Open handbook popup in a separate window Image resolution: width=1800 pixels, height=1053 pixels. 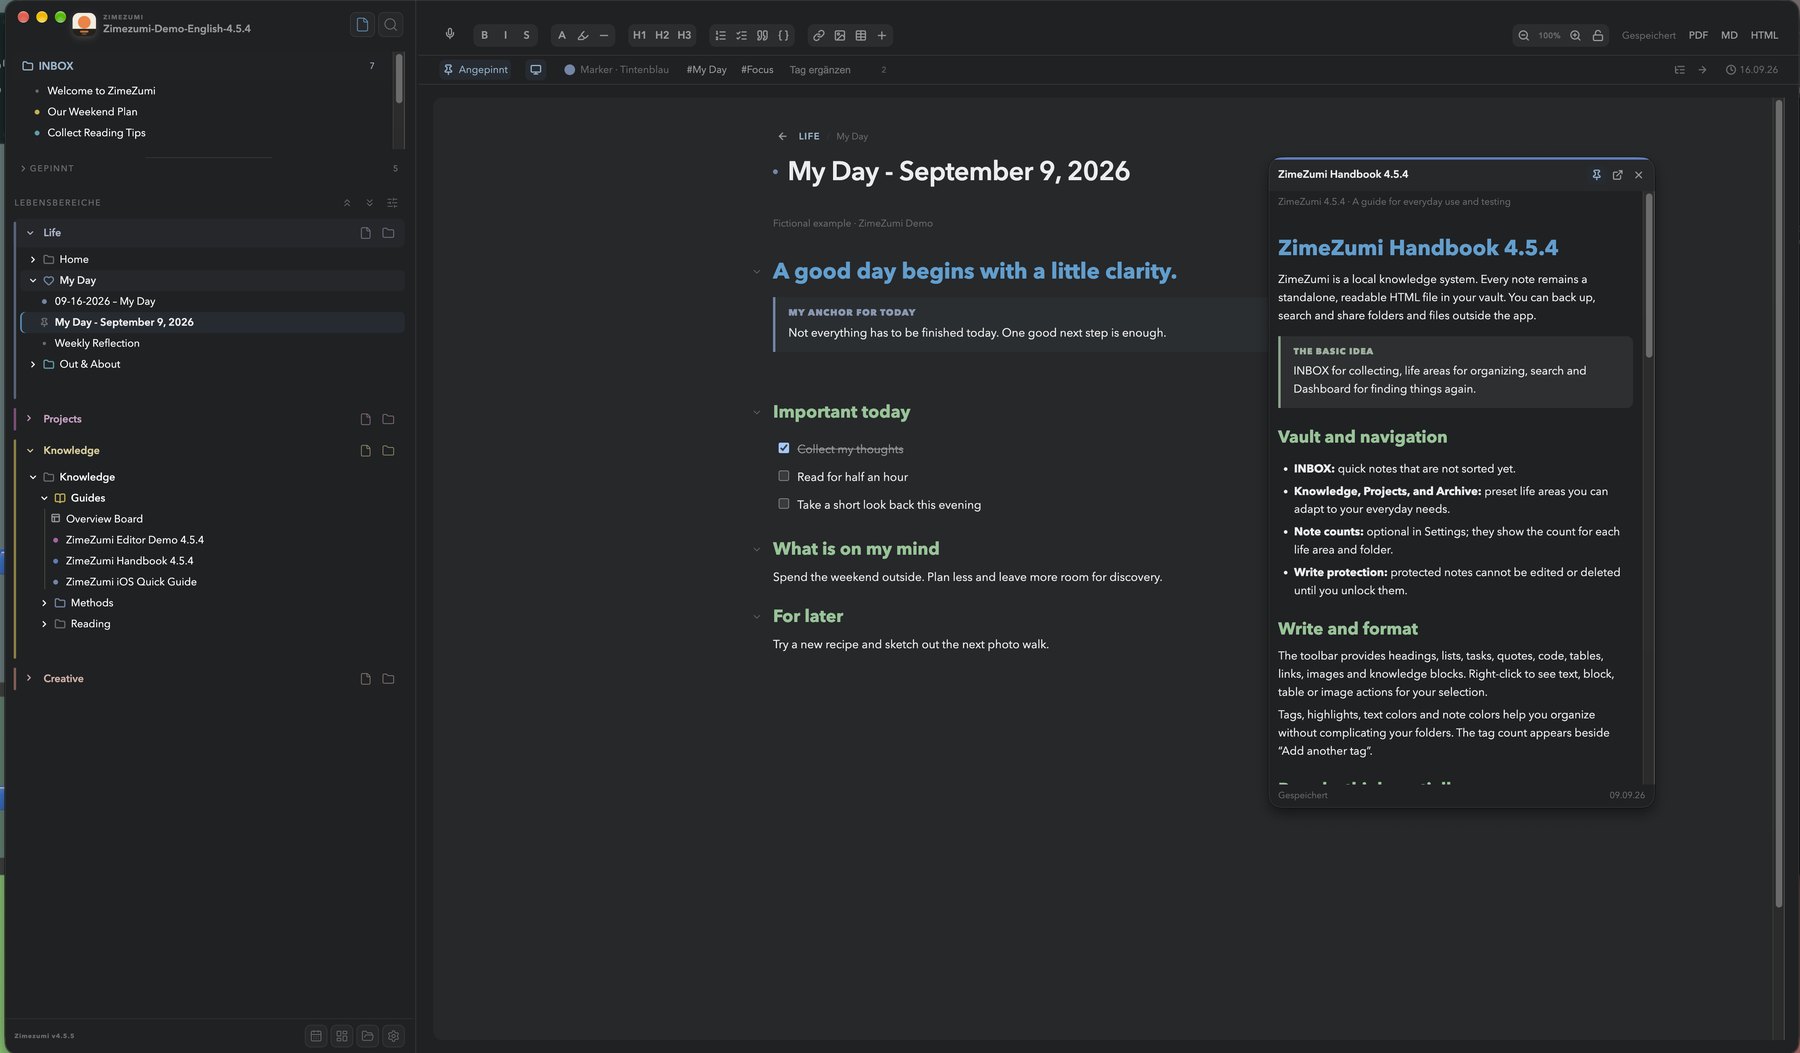1617,175
